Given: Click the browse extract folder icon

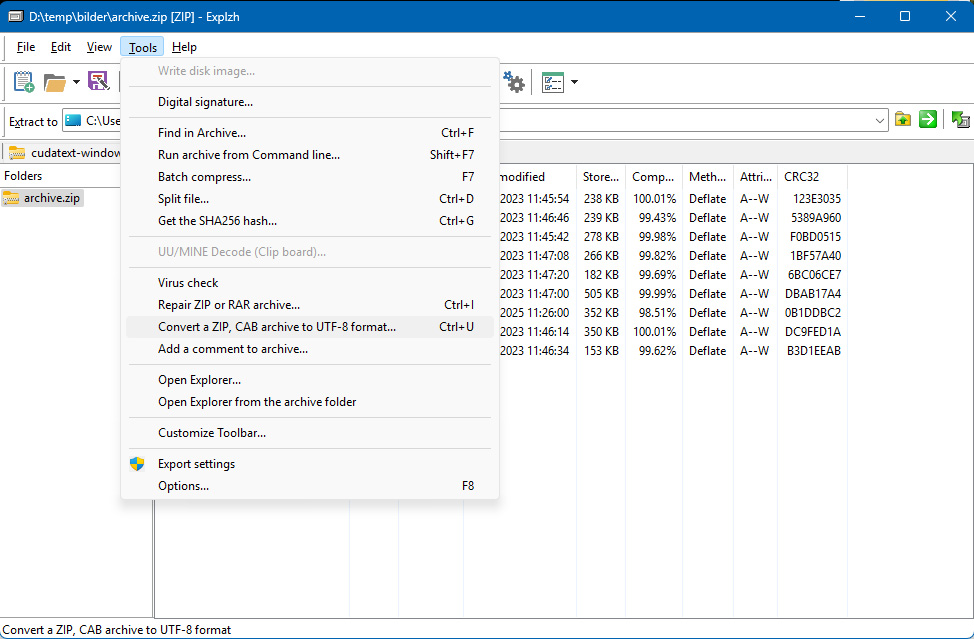Looking at the screenshot, I should (x=903, y=119).
